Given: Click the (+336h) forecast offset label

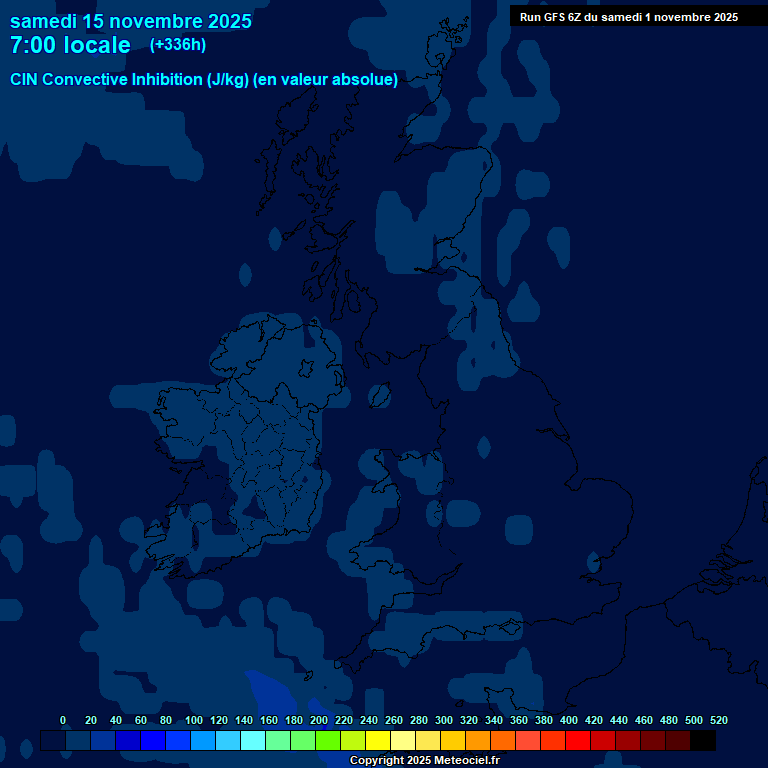Looking at the screenshot, I should pos(178,45).
